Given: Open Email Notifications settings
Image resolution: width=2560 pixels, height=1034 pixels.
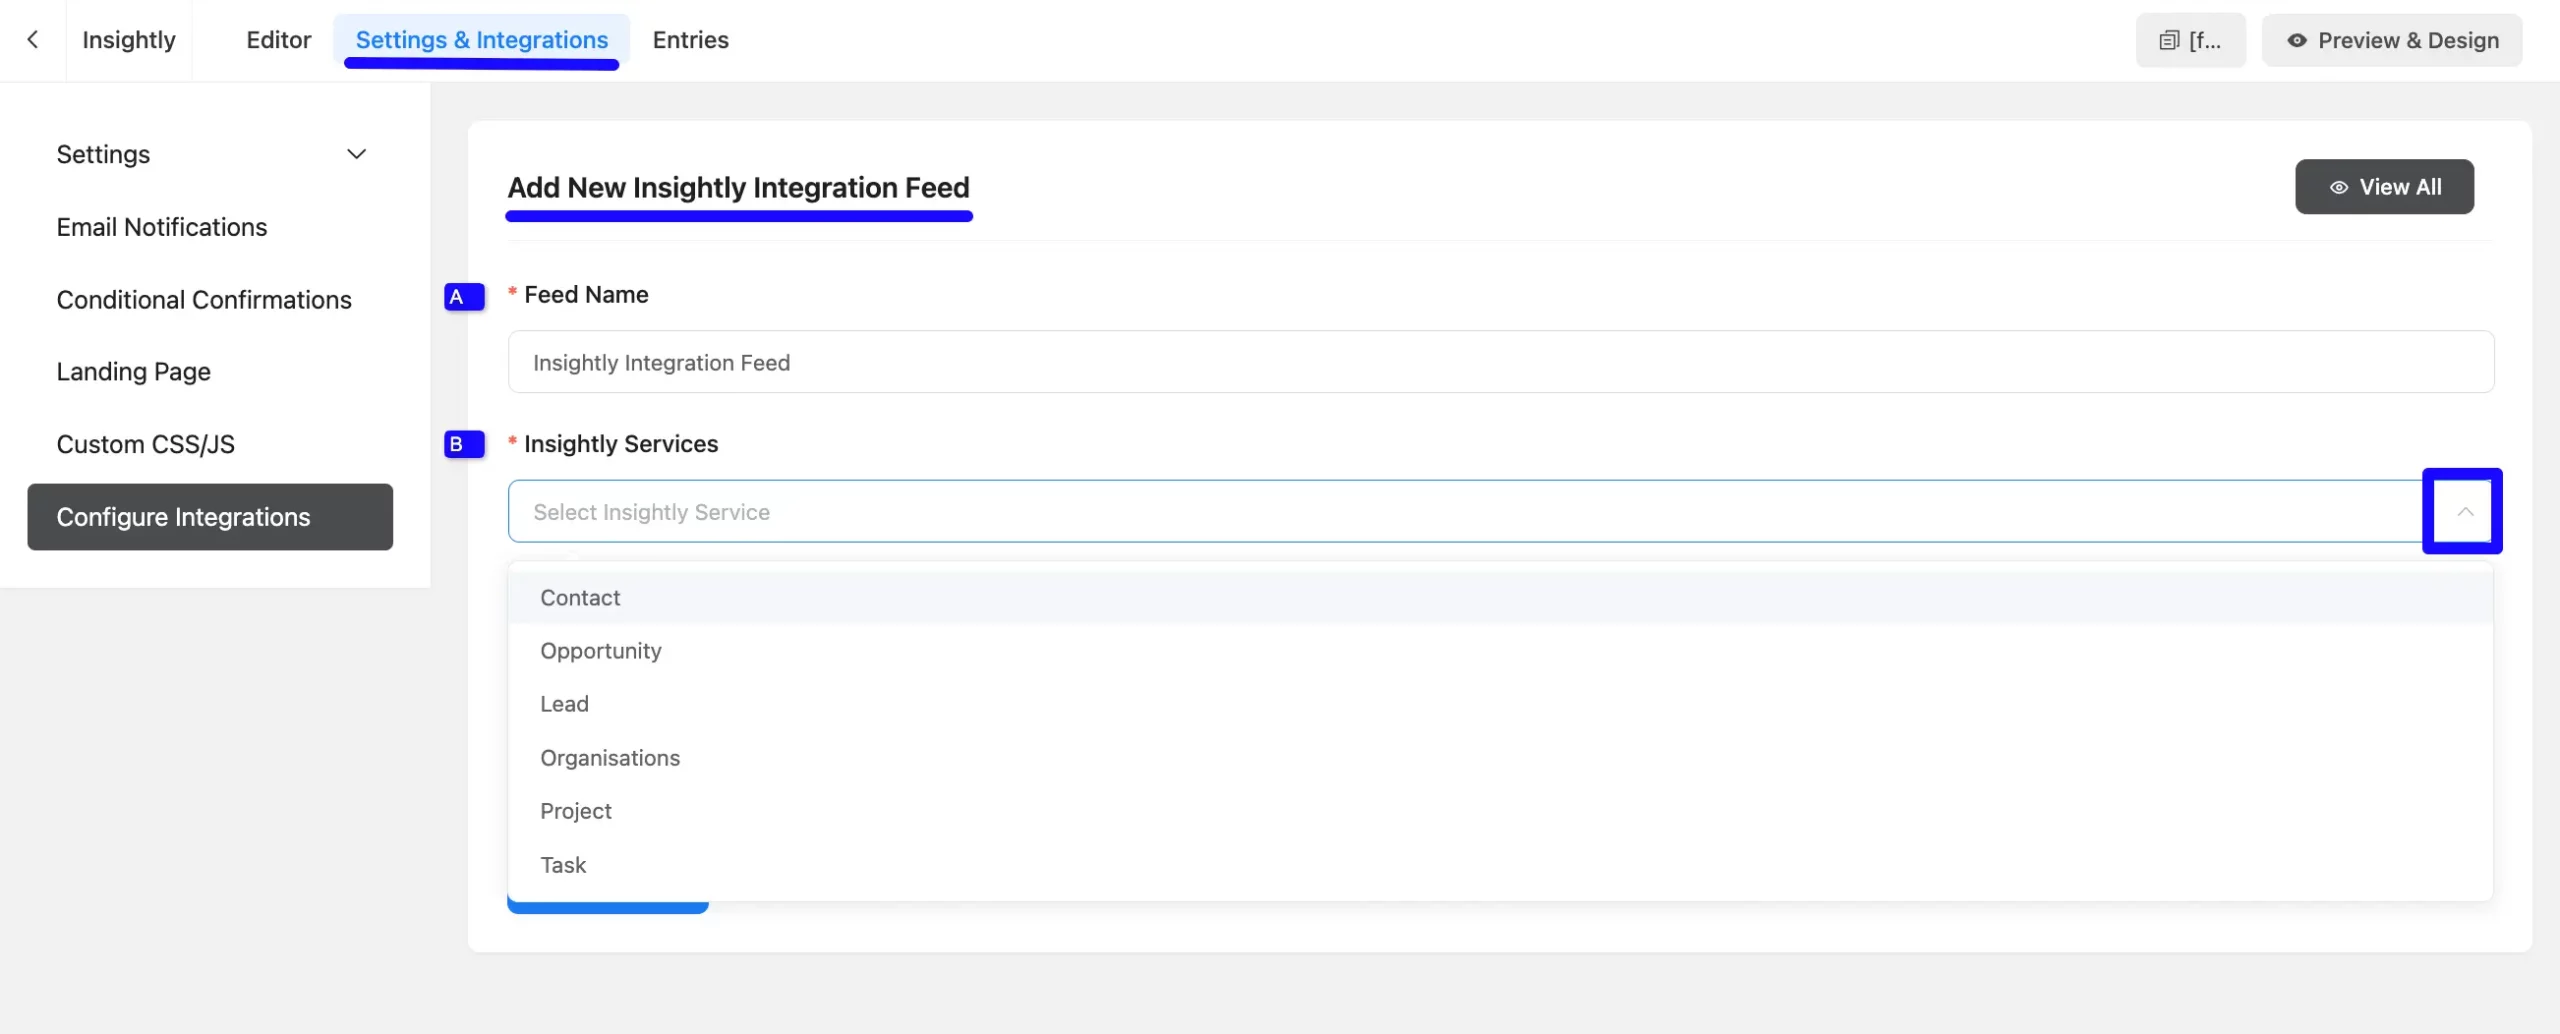Looking at the screenshot, I should click(161, 227).
